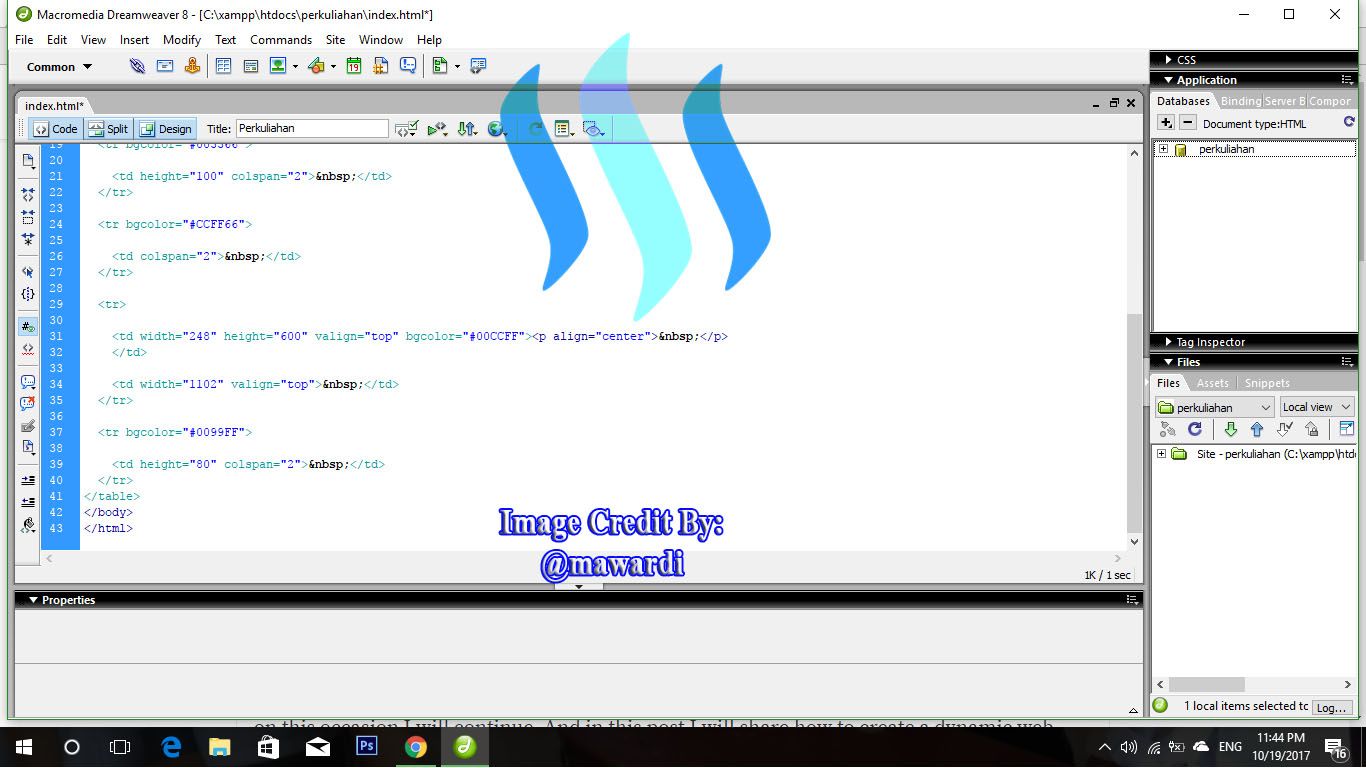This screenshot has width=1366, height=768.
Task: Open the Local view dropdown
Action: [x=1317, y=407]
